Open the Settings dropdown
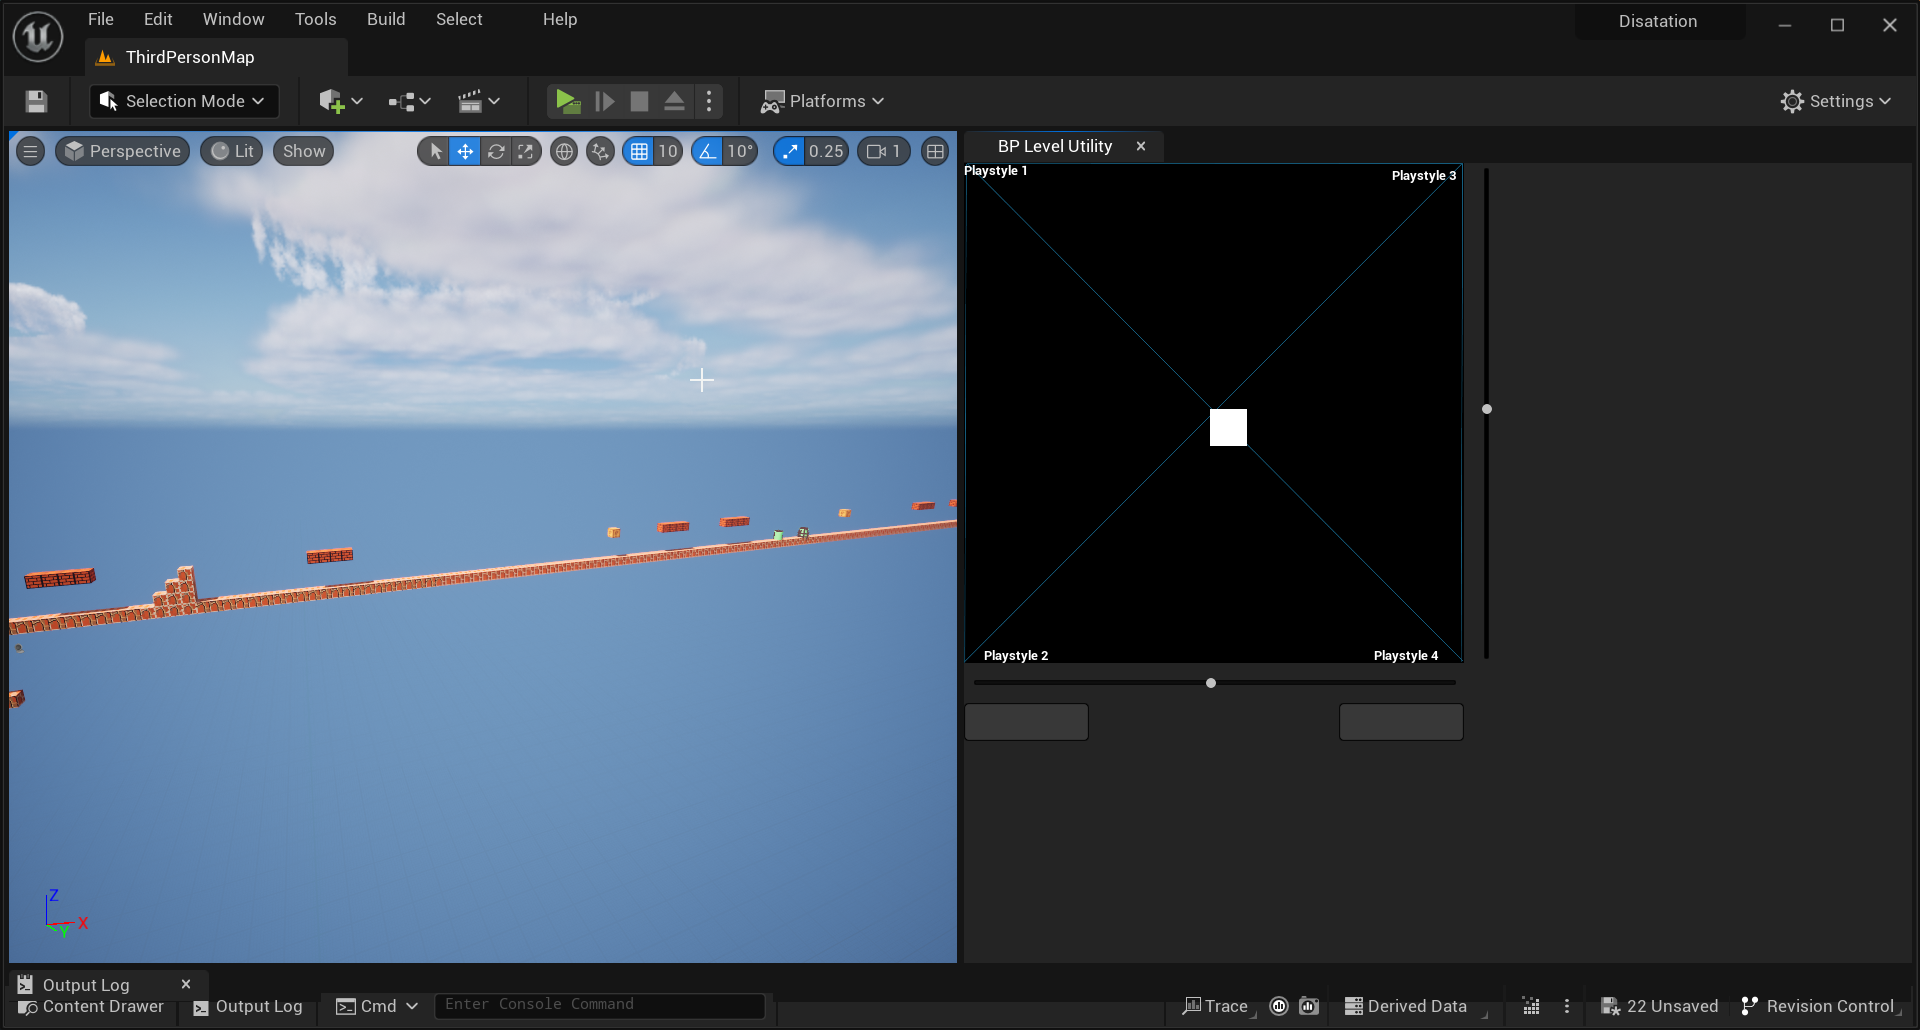1920x1030 pixels. (x=1836, y=101)
